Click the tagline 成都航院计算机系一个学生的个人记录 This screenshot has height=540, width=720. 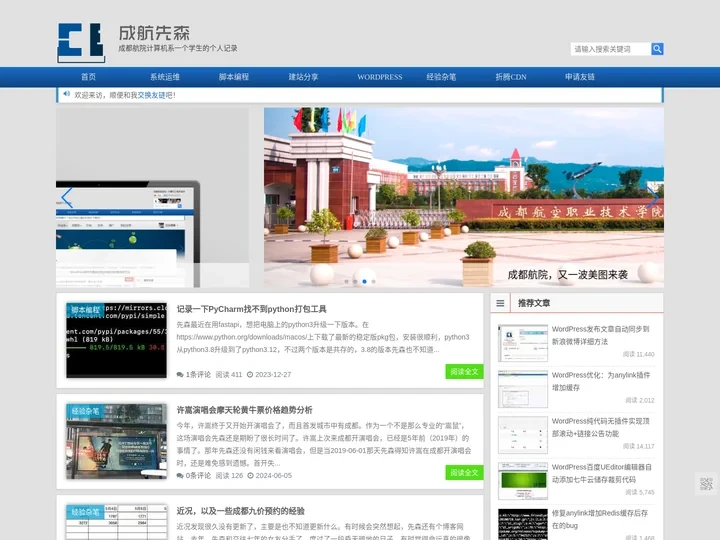(178, 48)
